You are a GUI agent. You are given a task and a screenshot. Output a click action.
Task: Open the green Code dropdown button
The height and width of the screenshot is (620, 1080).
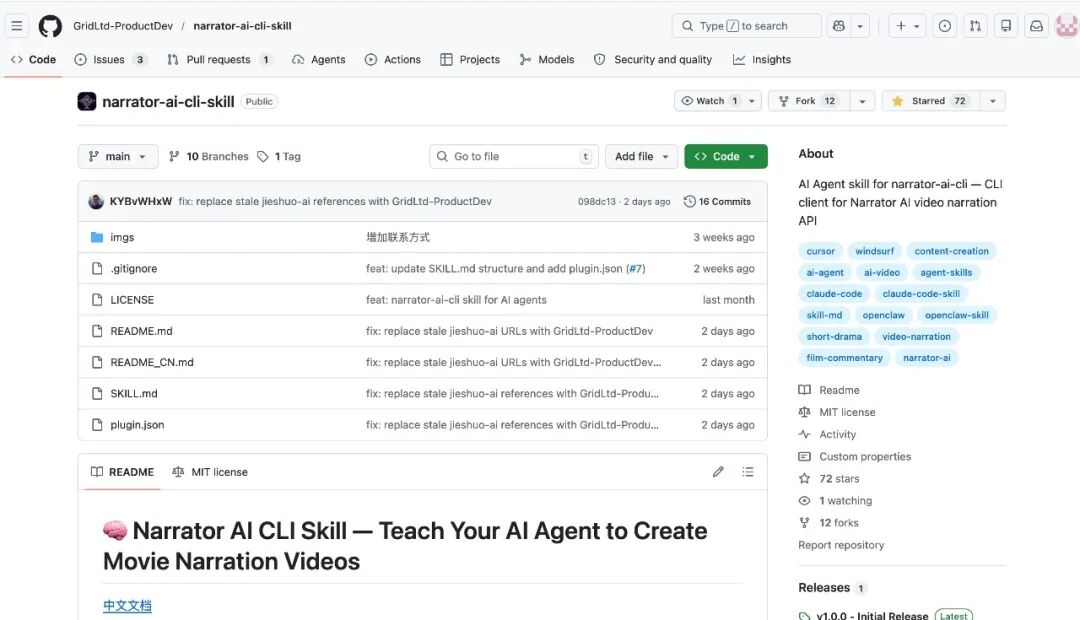point(726,156)
